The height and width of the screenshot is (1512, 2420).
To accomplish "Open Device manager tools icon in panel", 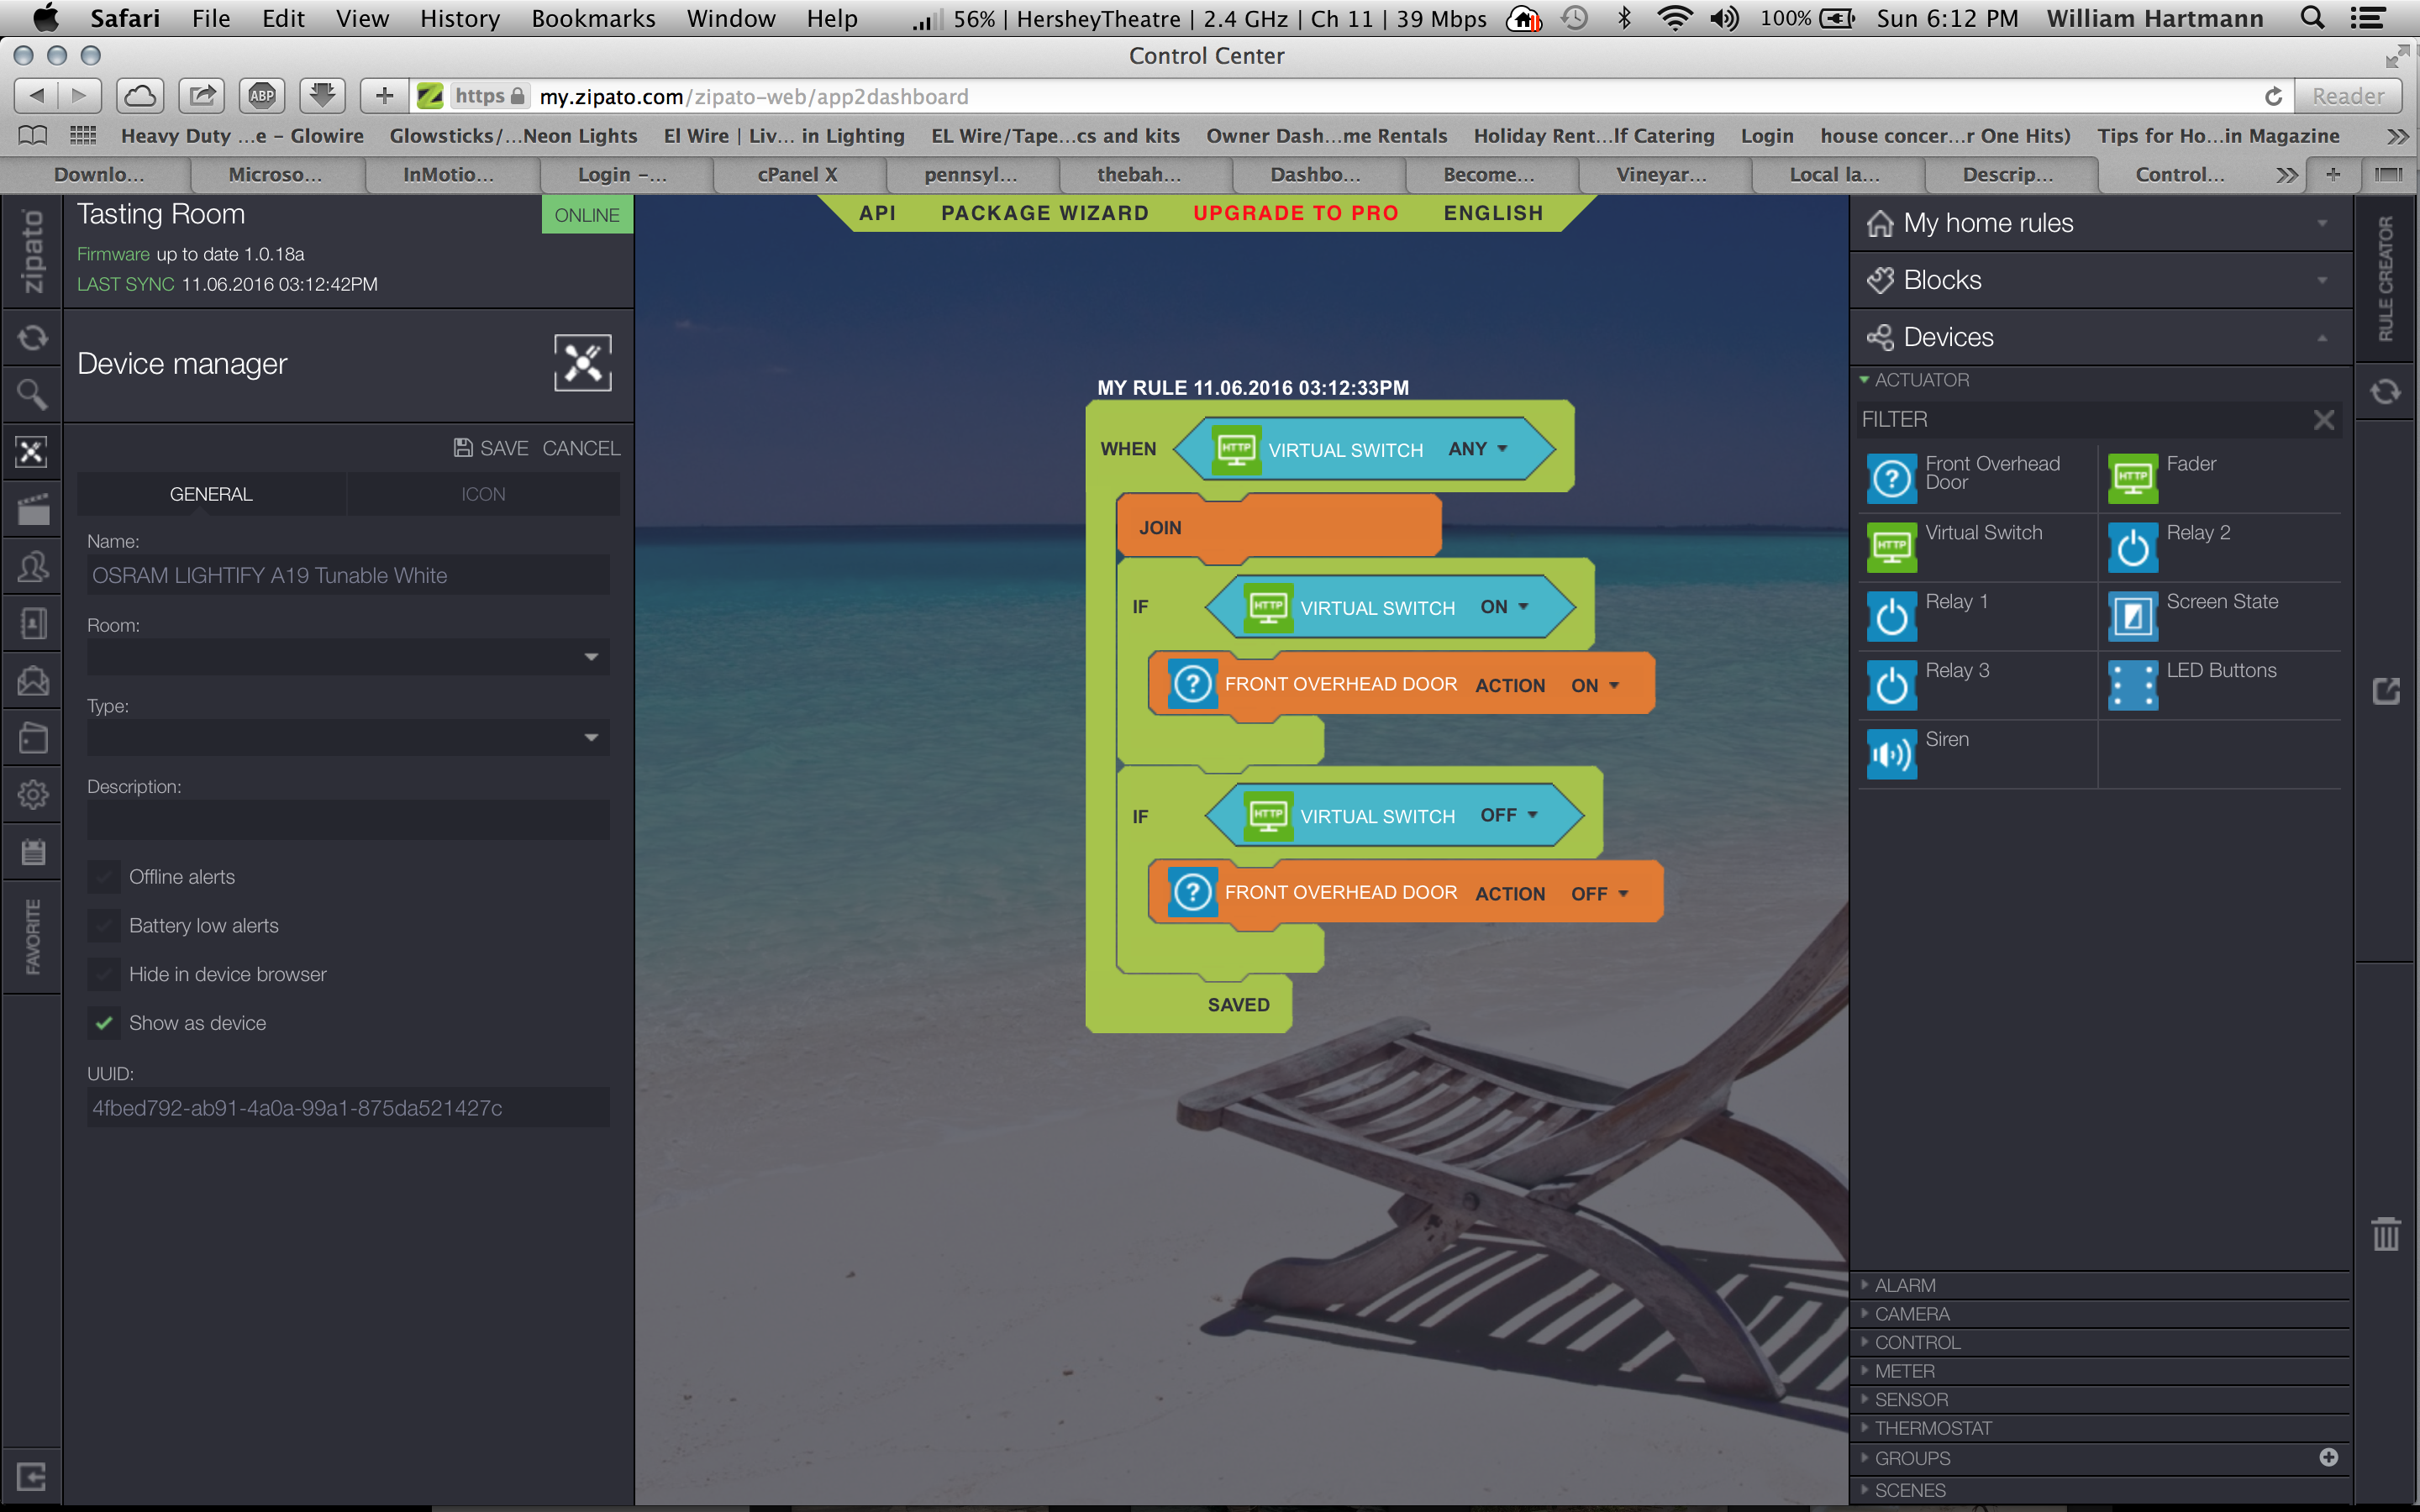I will tap(582, 363).
